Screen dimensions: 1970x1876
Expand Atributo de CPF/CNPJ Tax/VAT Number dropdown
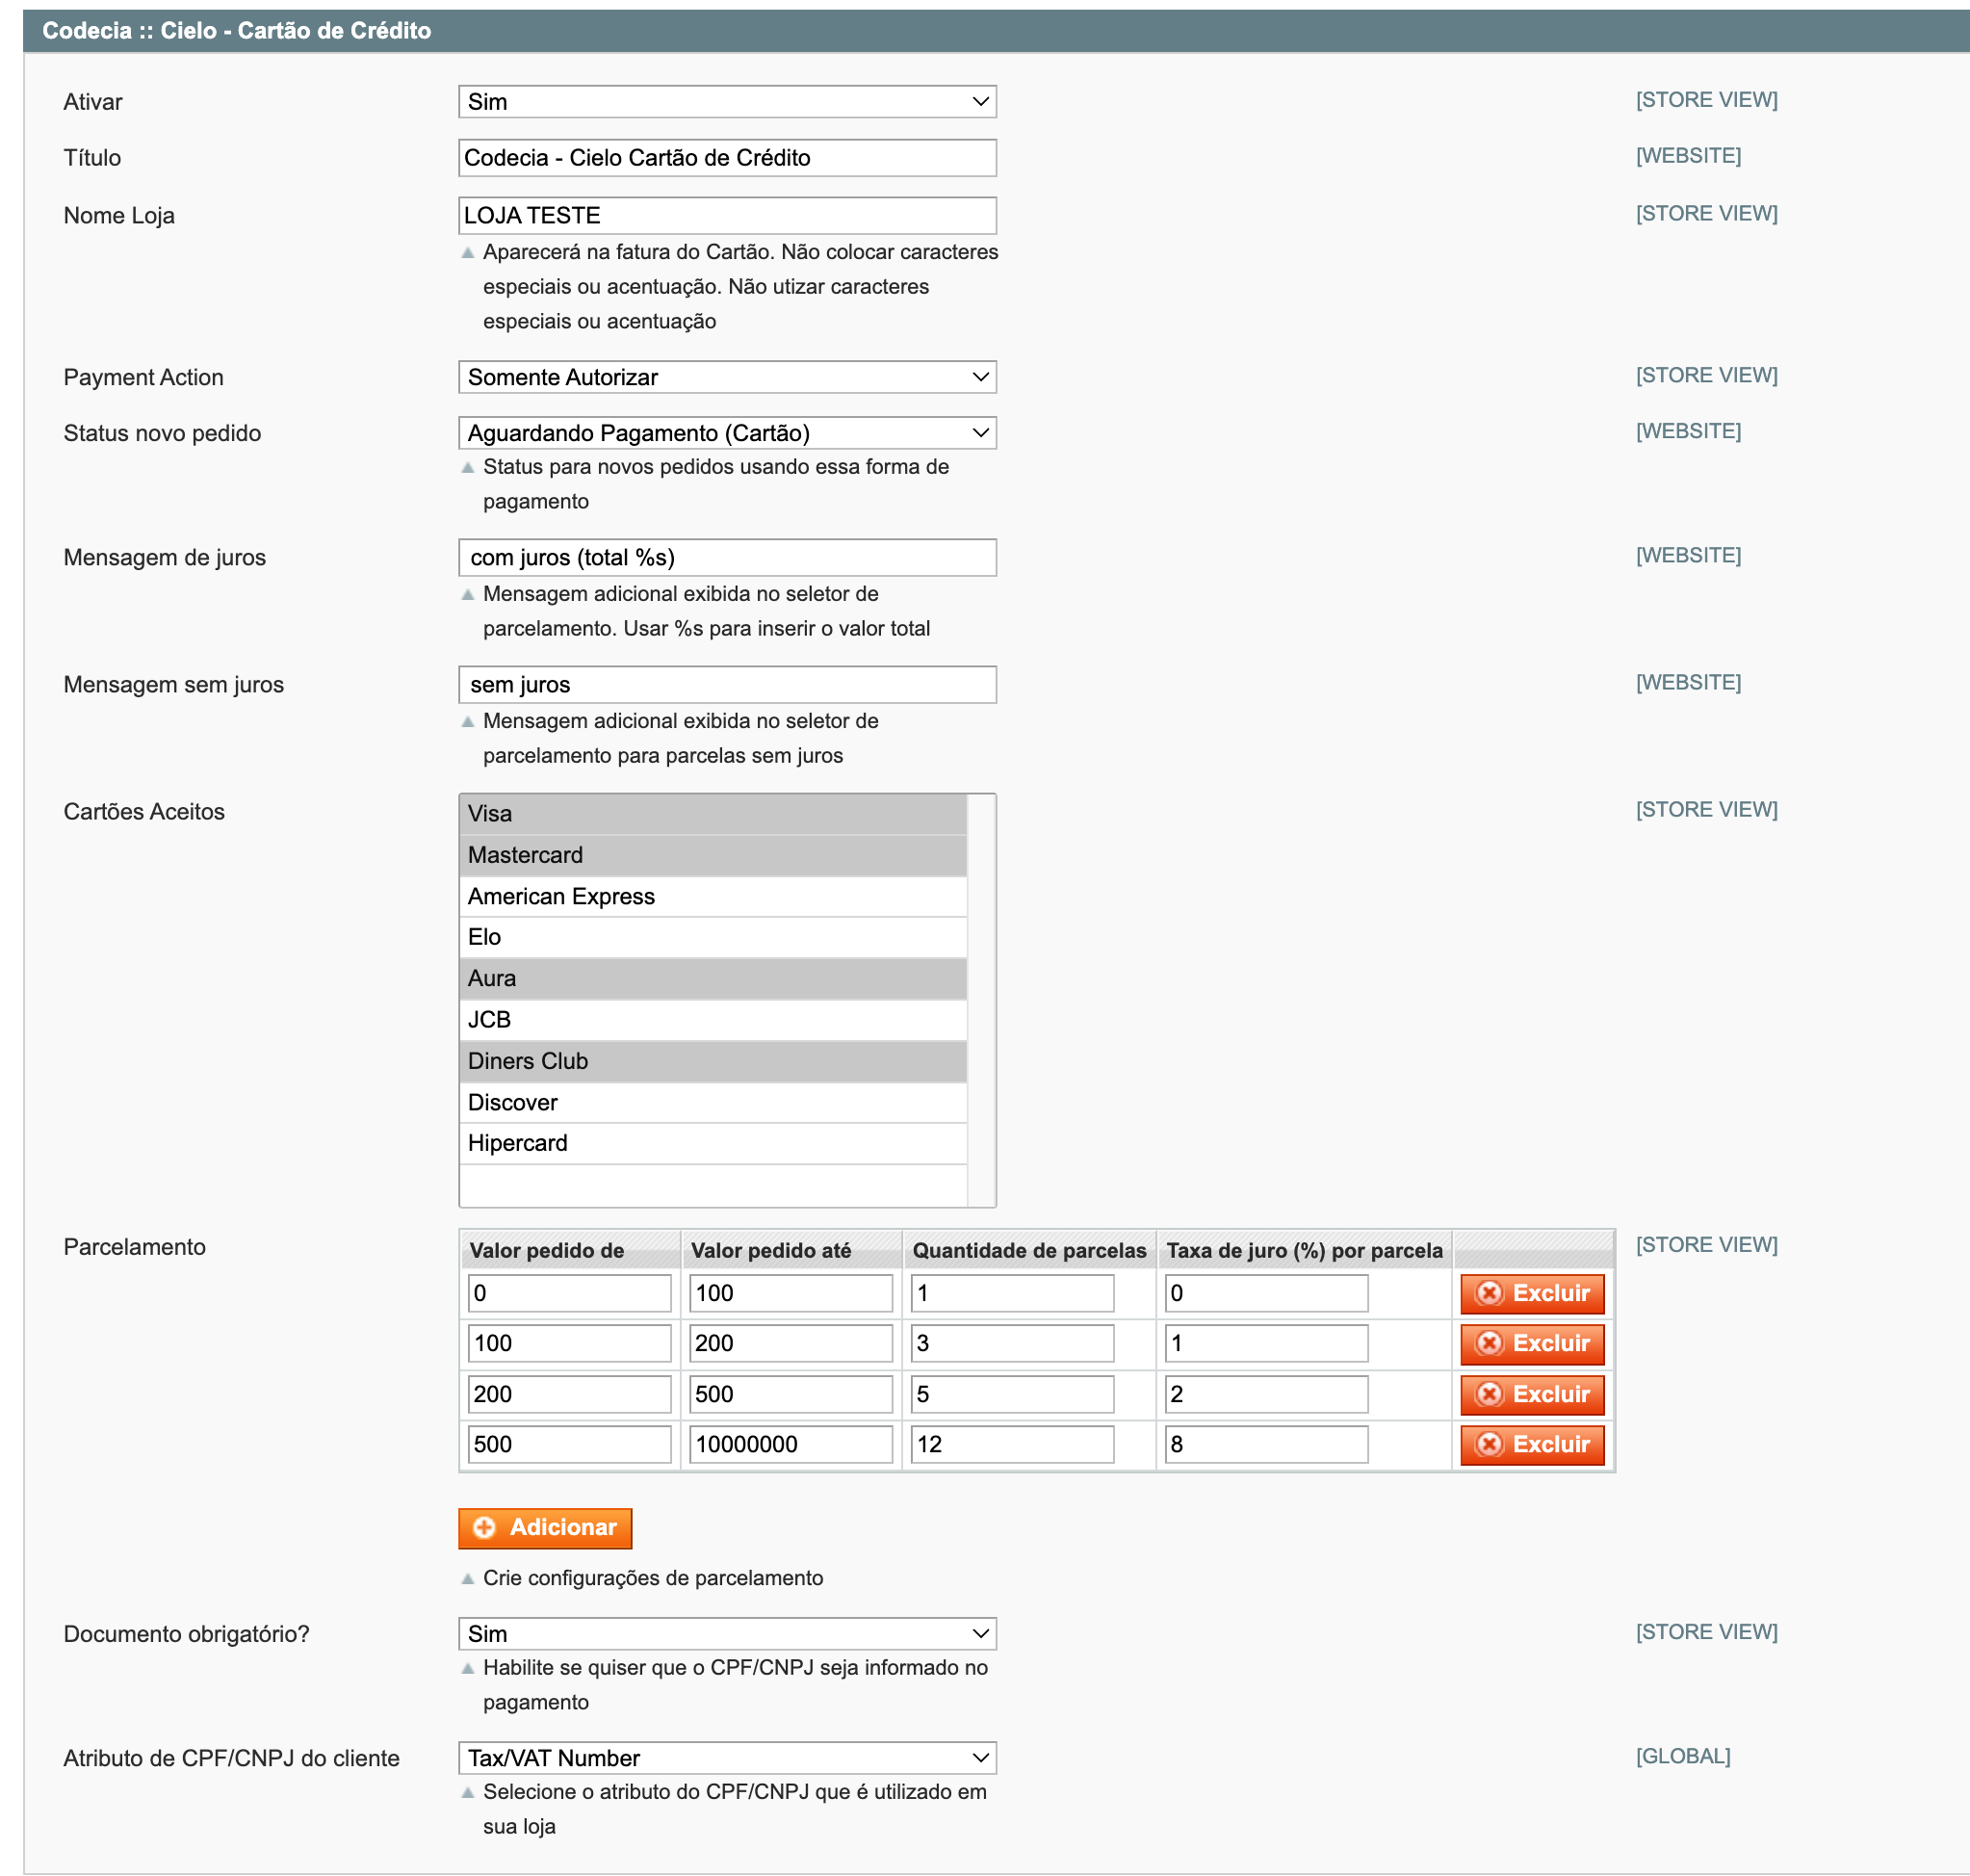727,1757
